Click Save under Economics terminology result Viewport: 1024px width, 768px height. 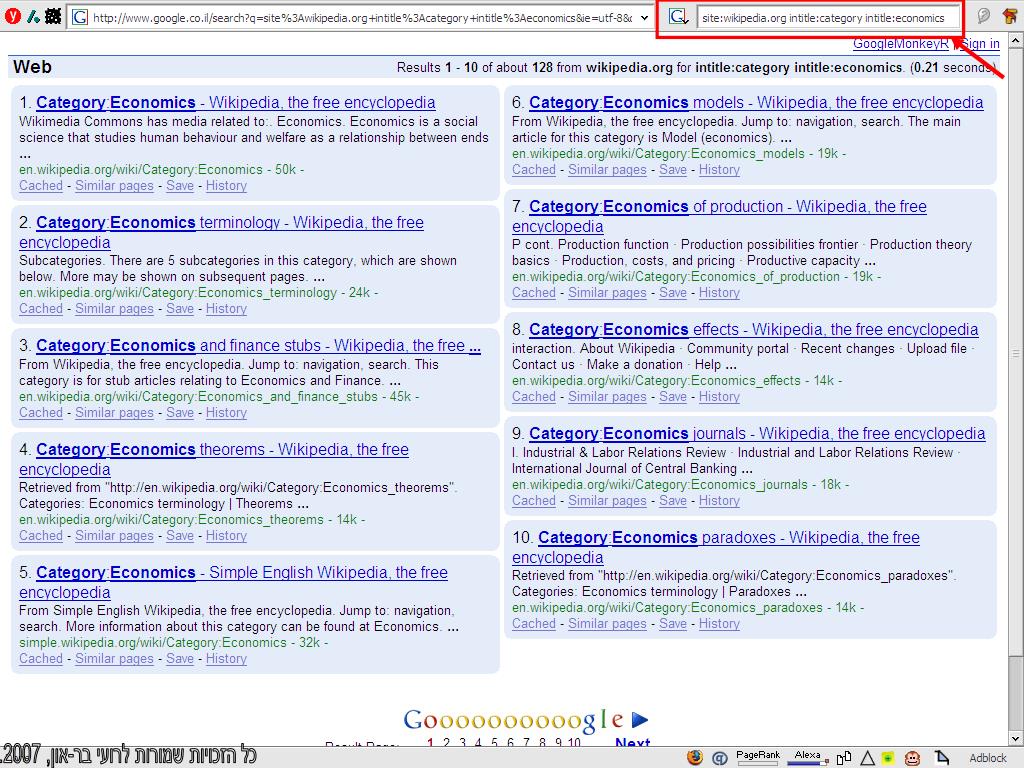tap(180, 309)
